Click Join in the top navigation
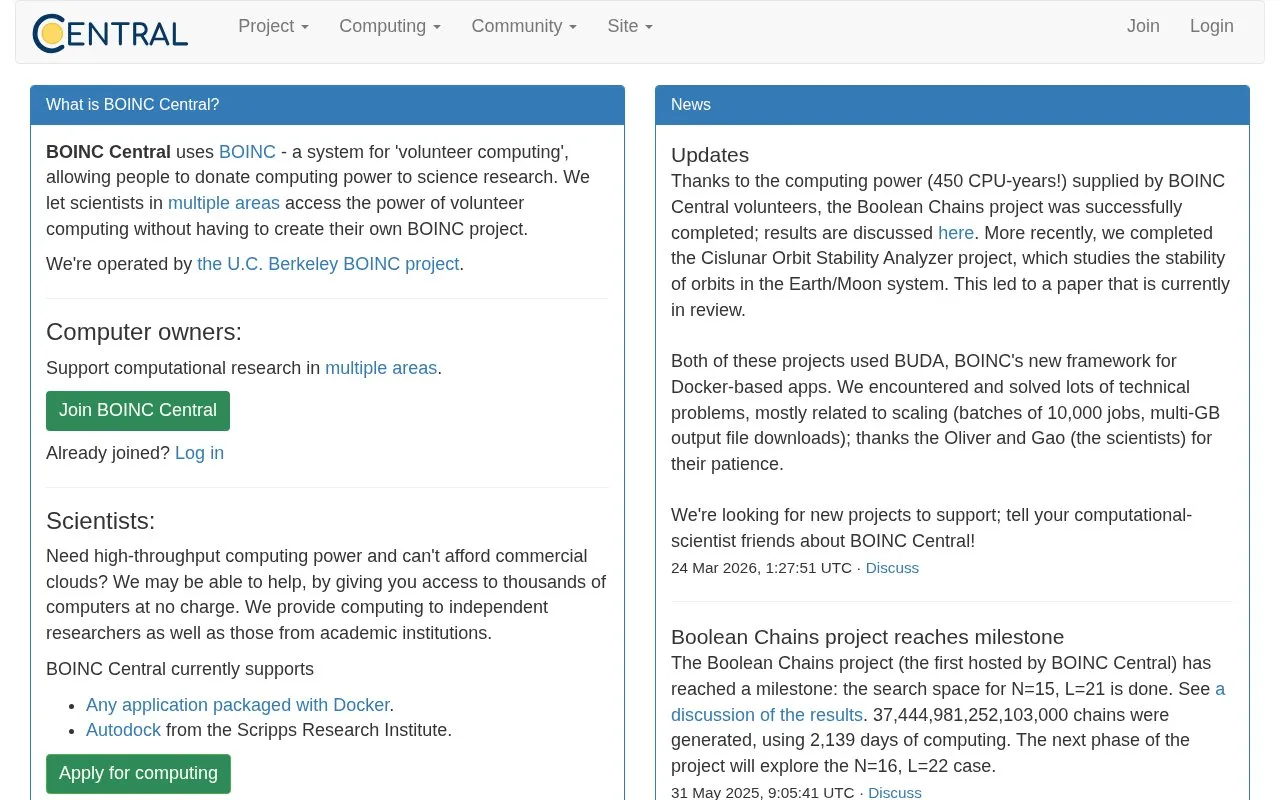This screenshot has width=1280, height=800. [1143, 26]
